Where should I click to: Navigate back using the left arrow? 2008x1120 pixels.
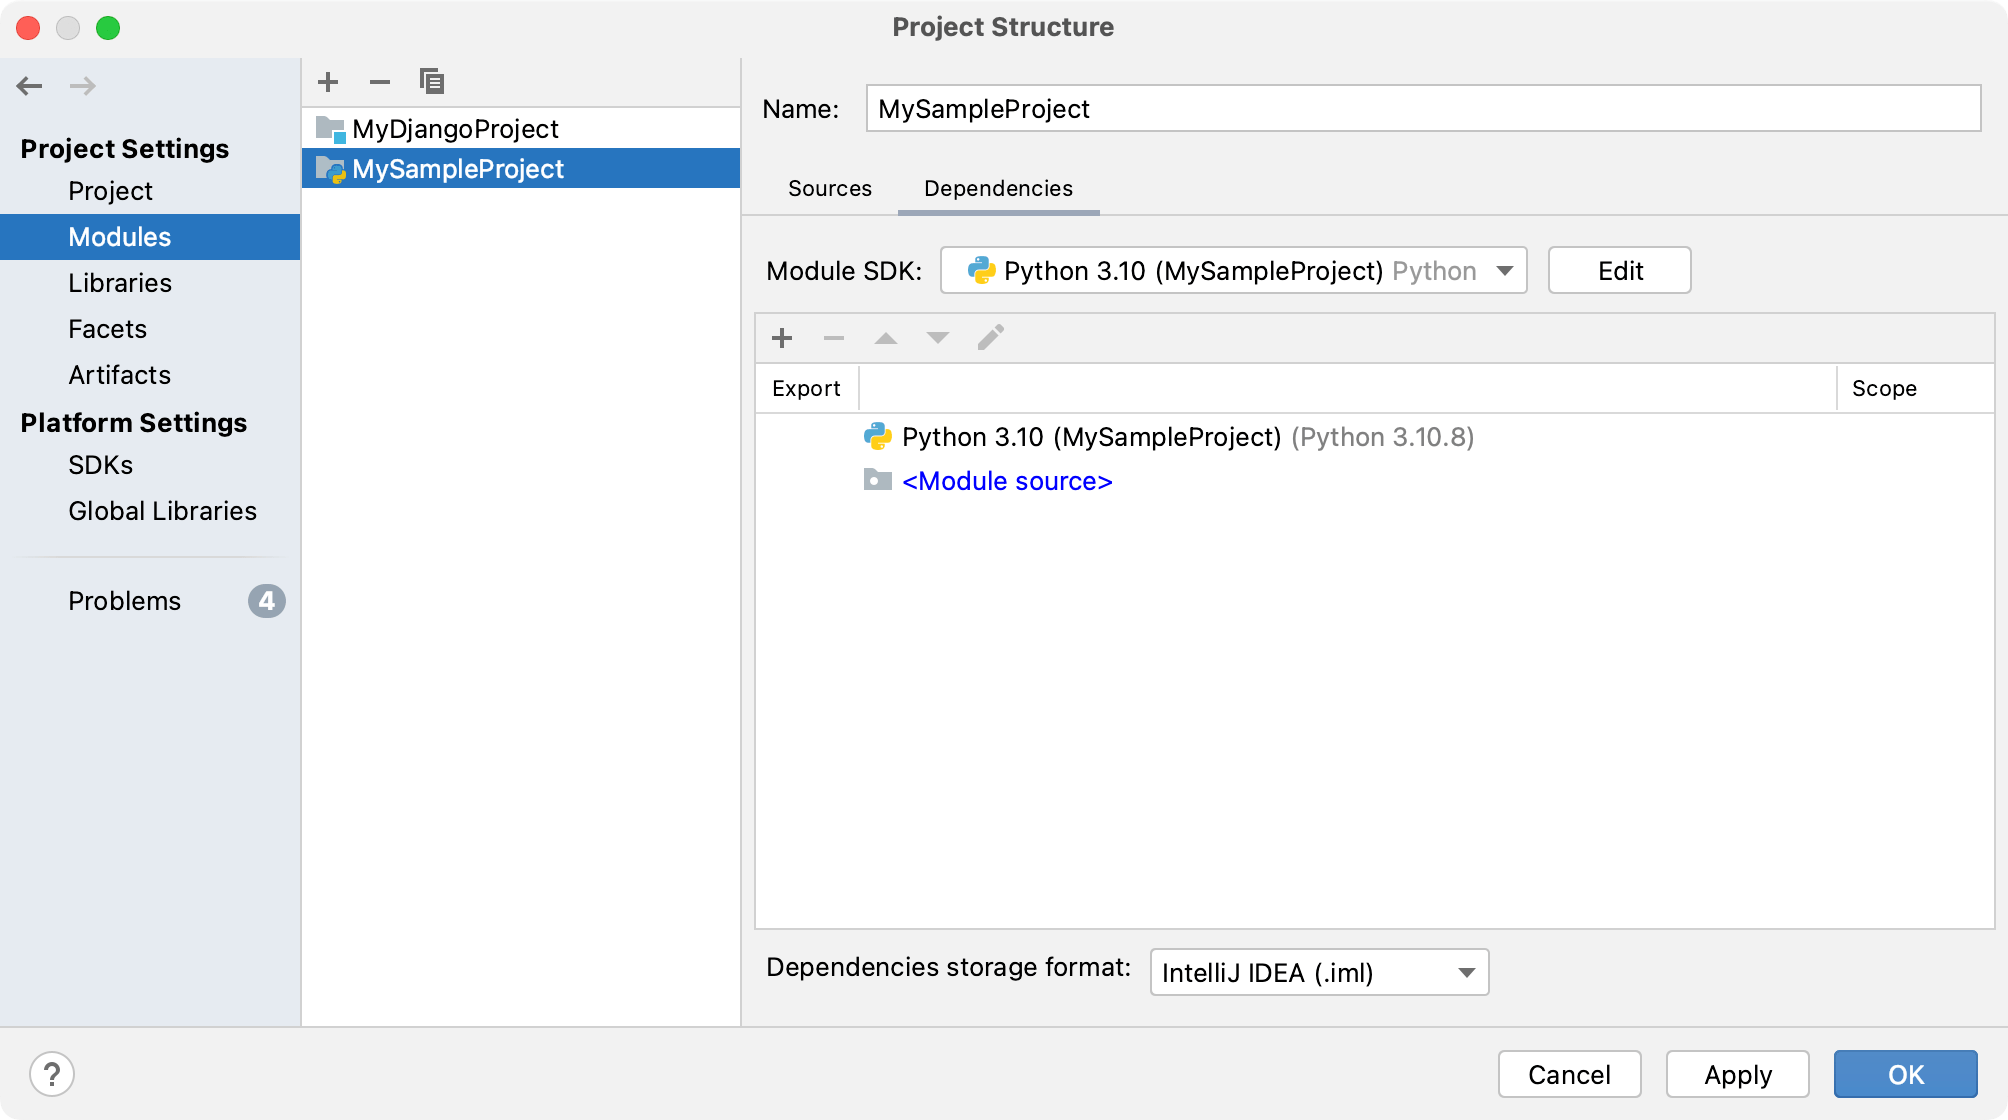pyautogui.click(x=30, y=86)
